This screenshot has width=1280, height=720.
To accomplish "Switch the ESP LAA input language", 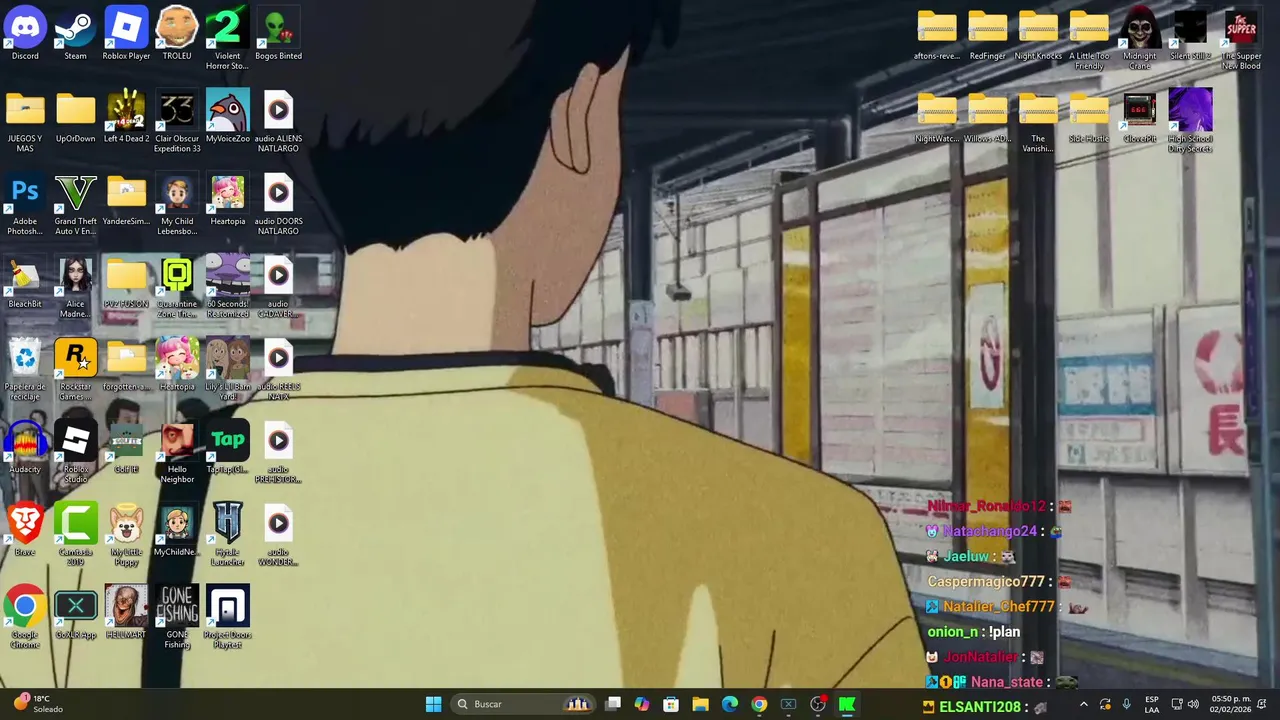I will click(x=1152, y=704).
